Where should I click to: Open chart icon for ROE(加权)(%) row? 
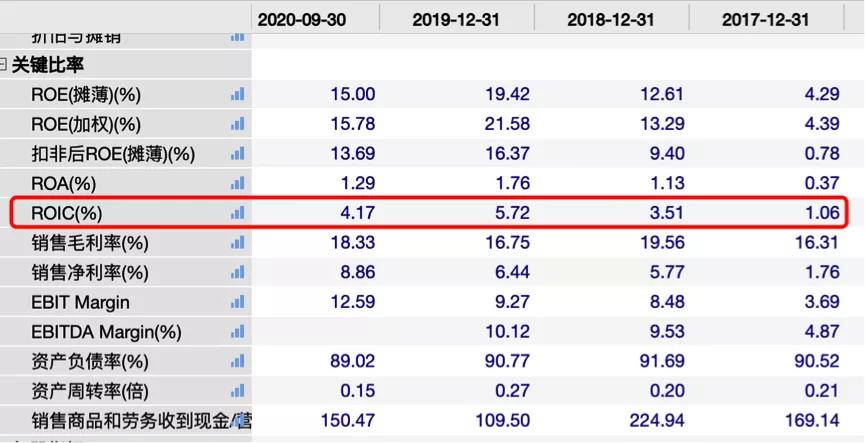(237, 124)
